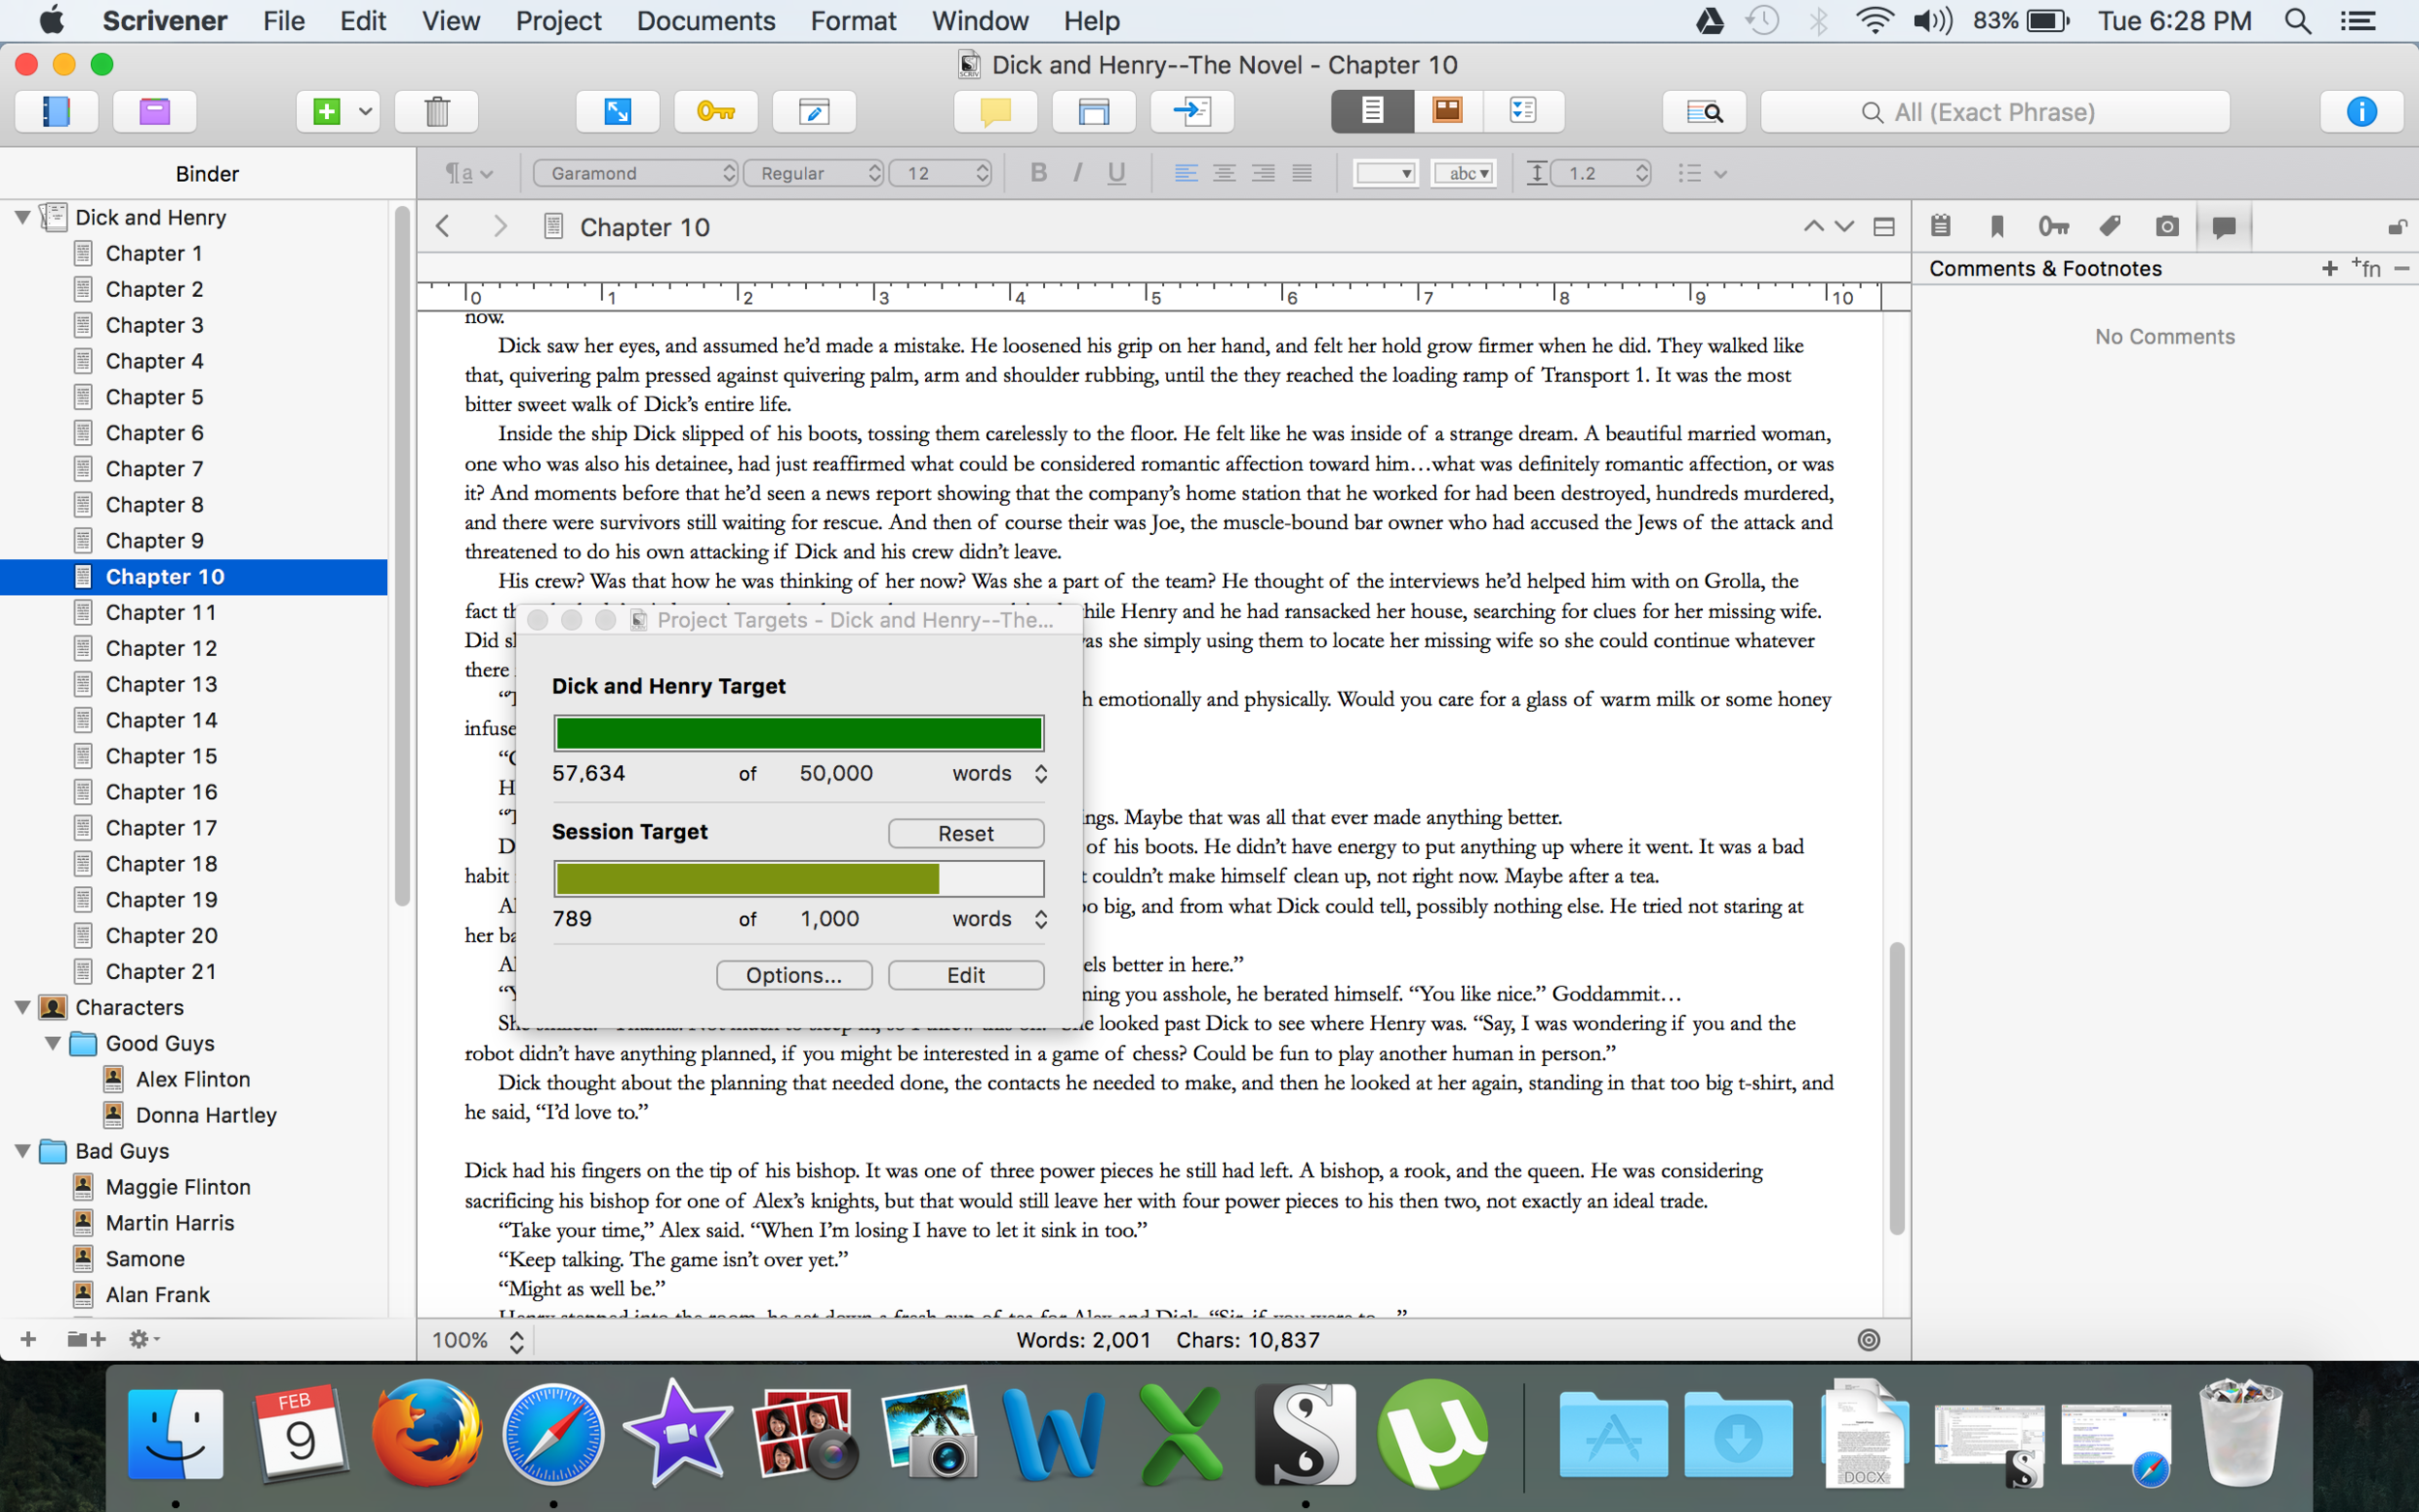Toggle italic formatting
2419x1512 pixels.
point(1077,173)
